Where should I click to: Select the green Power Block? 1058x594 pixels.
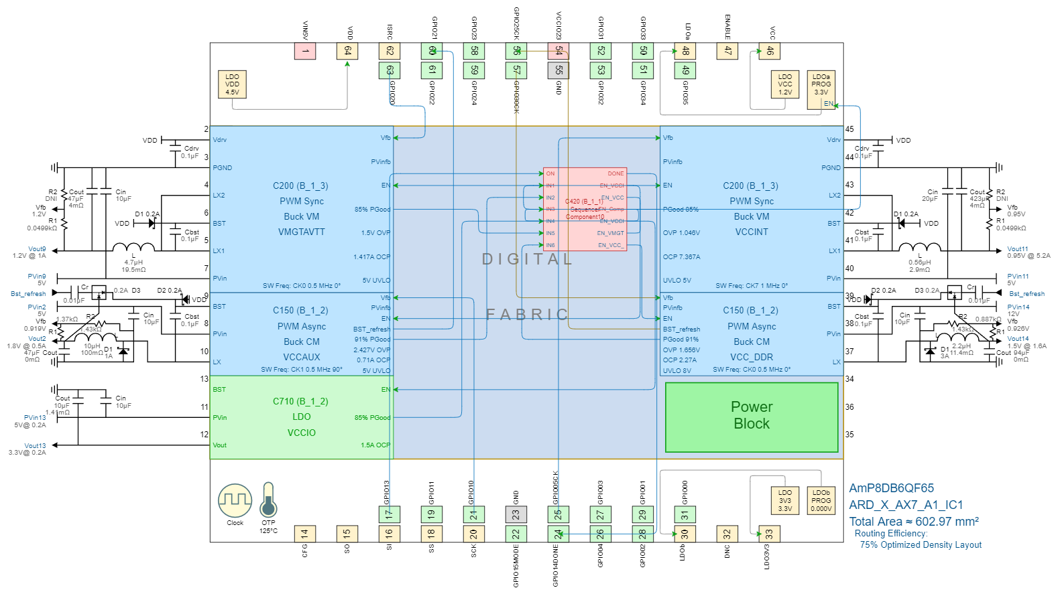click(x=751, y=416)
